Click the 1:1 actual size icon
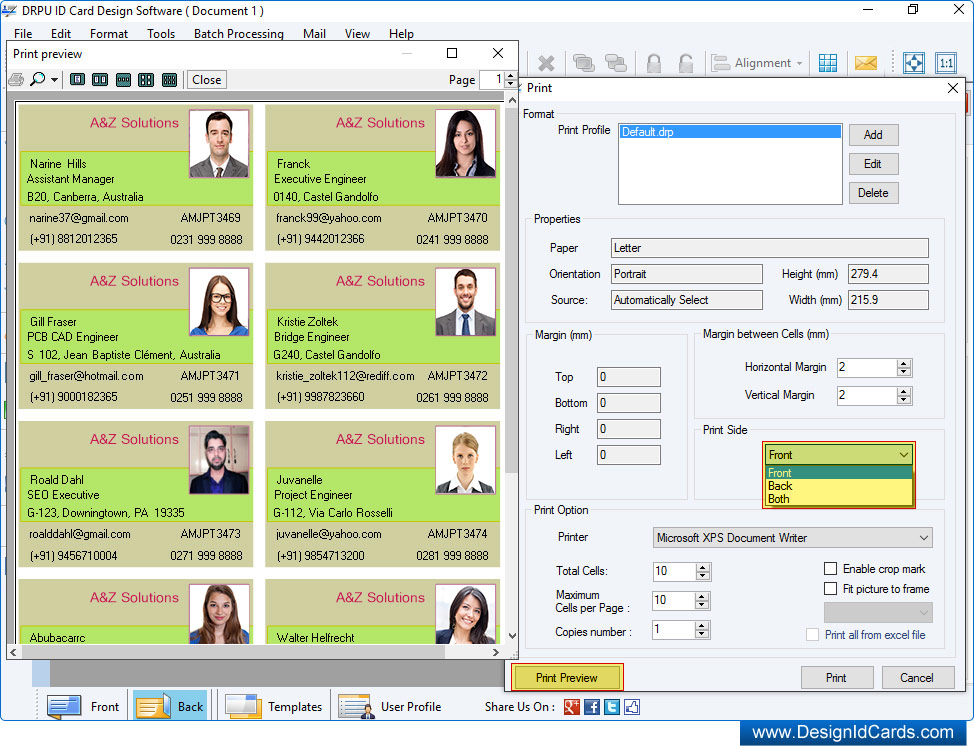Viewport: 974px width, 746px height. [x=946, y=63]
